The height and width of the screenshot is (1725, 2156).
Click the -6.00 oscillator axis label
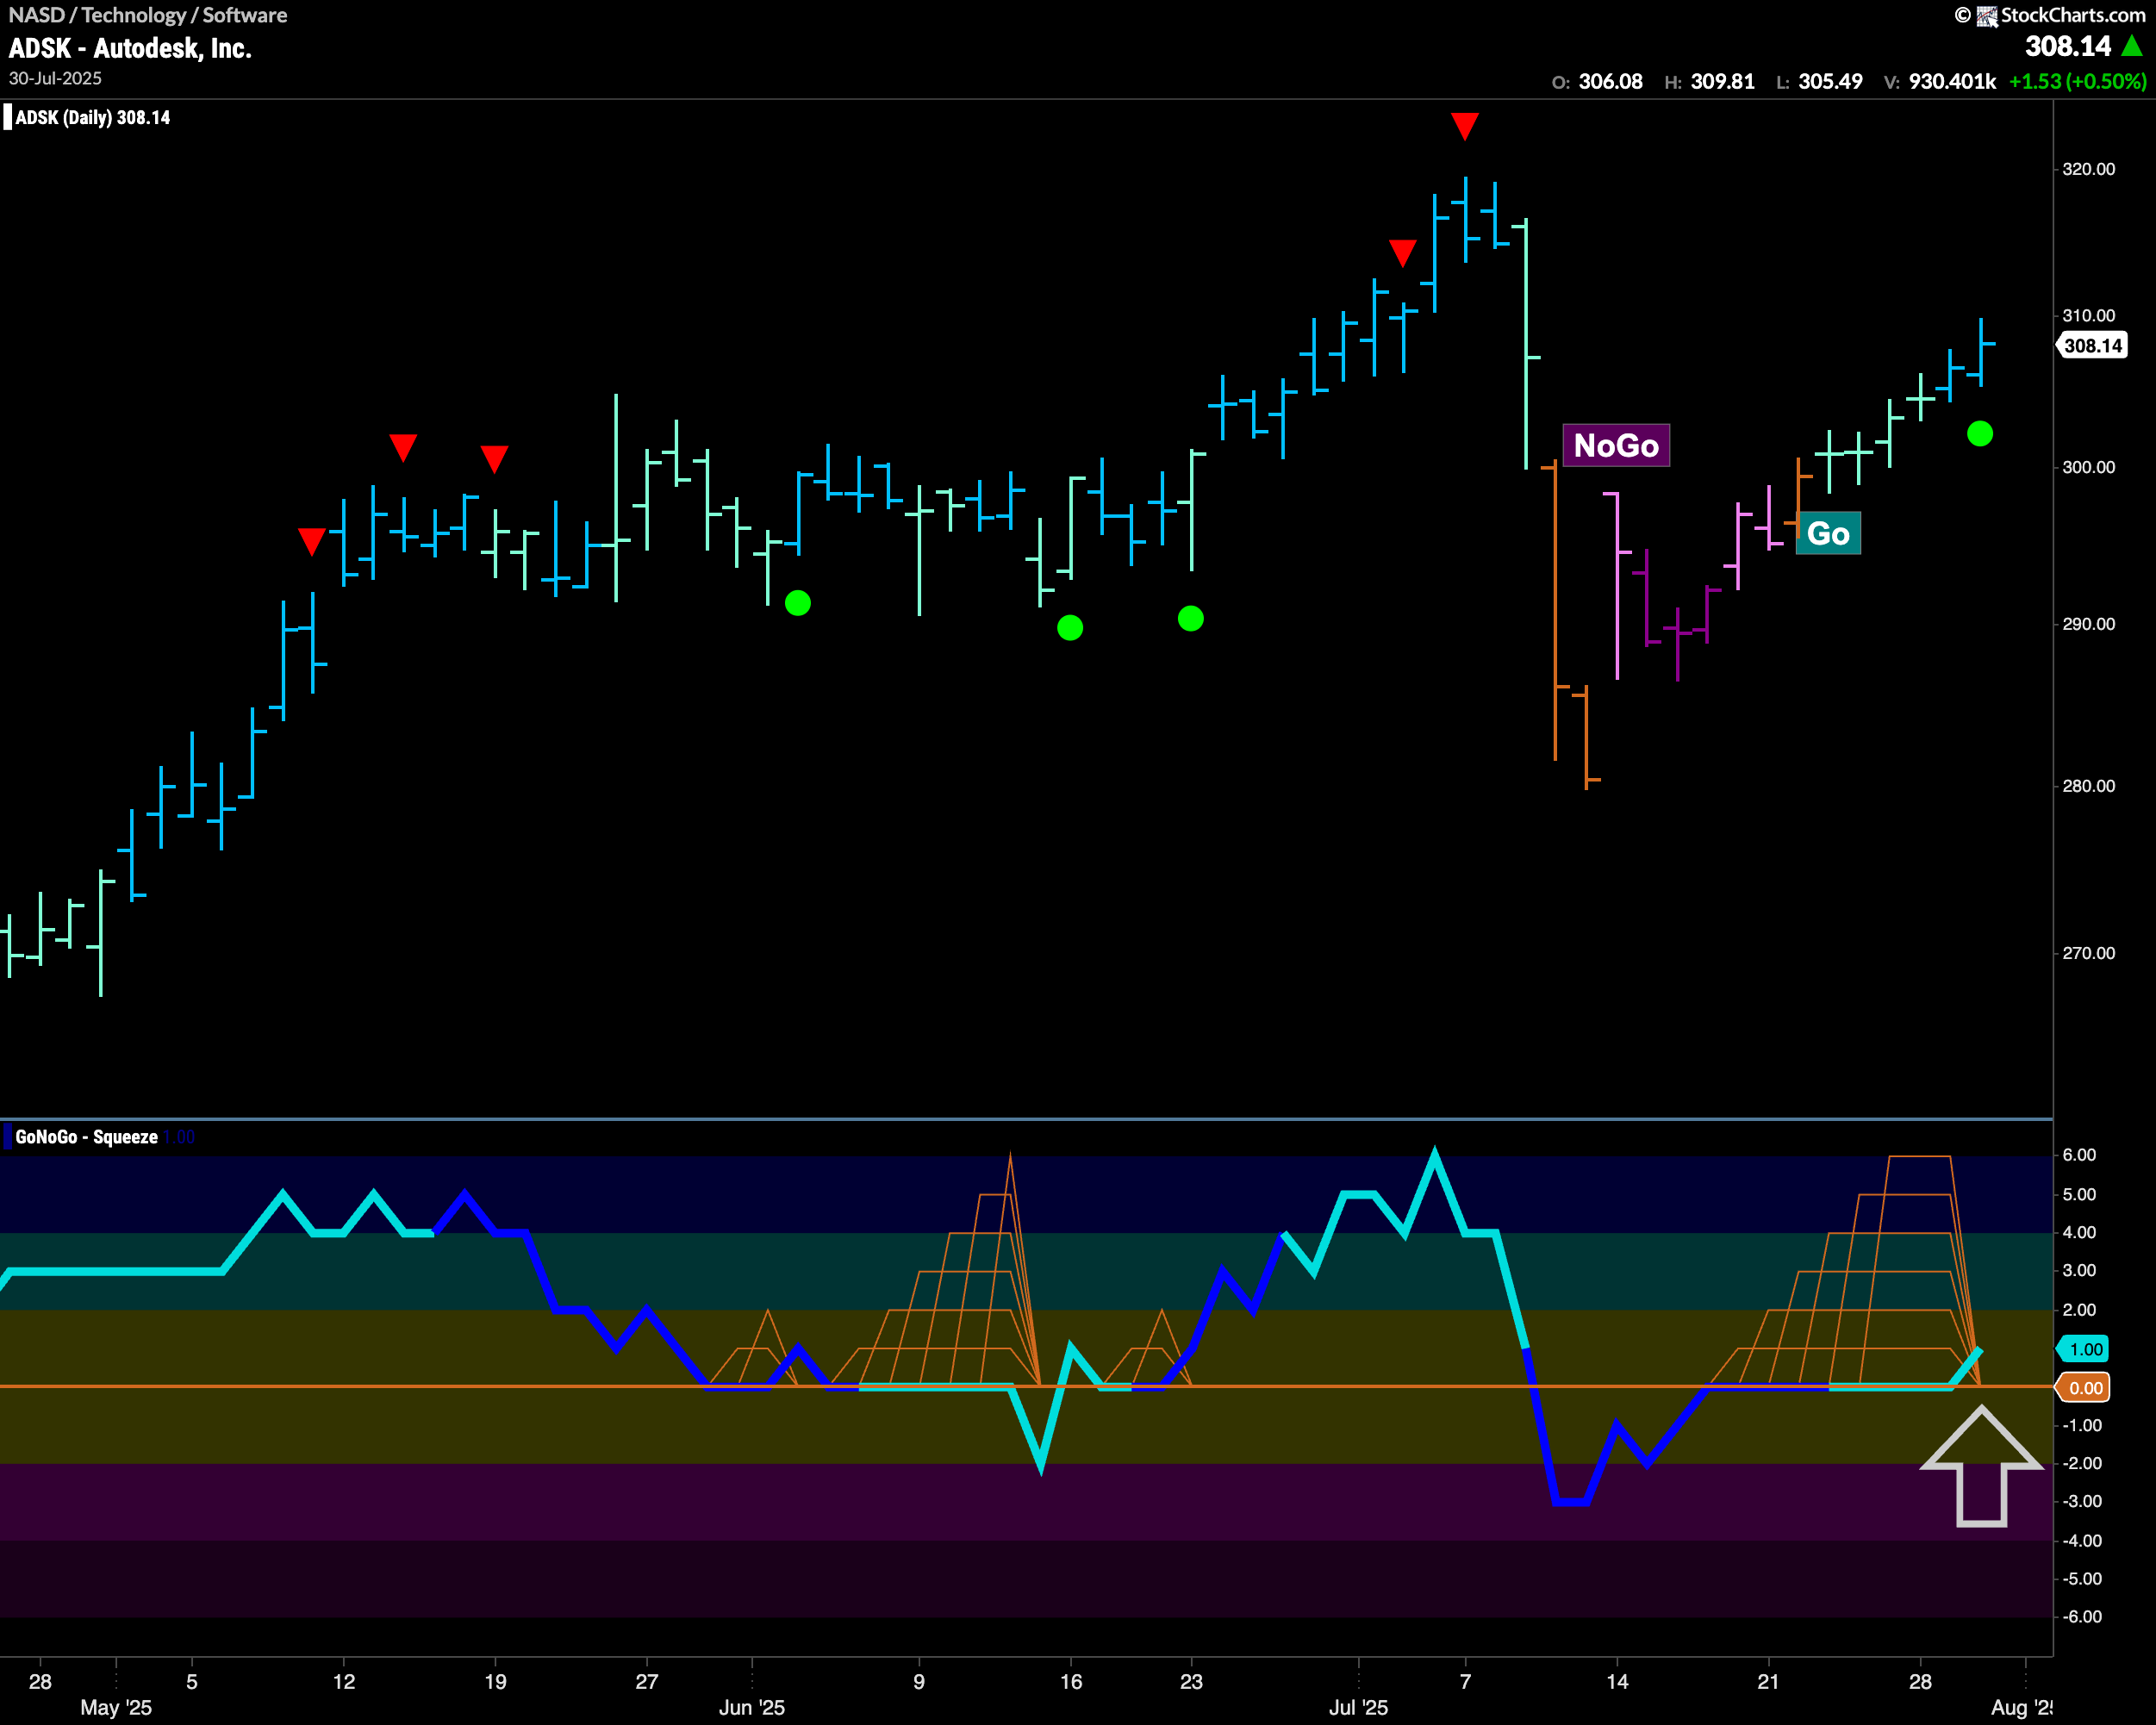pyautogui.click(x=2082, y=1617)
